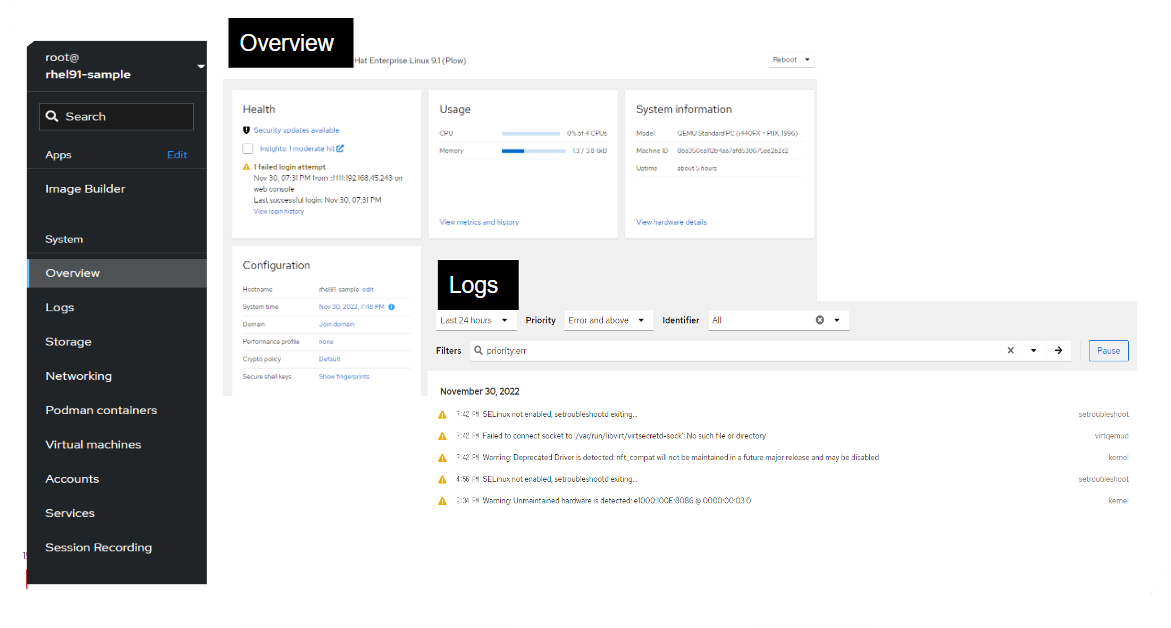Clear the Identifier selection using the circled X
The width and height of the screenshot is (1171, 628).
pyautogui.click(x=820, y=320)
